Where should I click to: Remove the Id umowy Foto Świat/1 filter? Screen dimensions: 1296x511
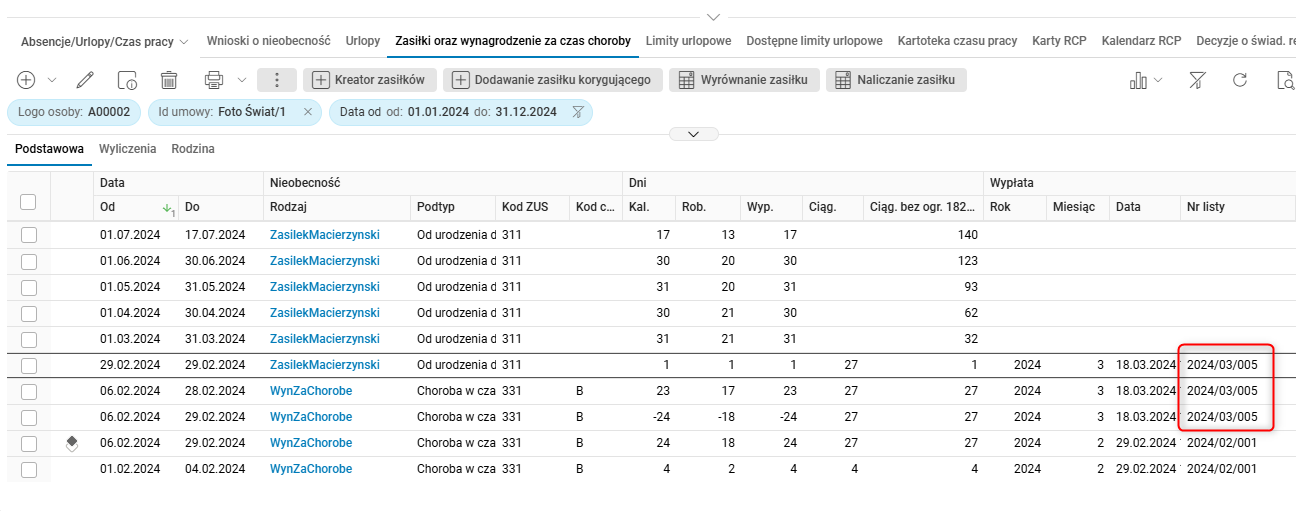[307, 112]
